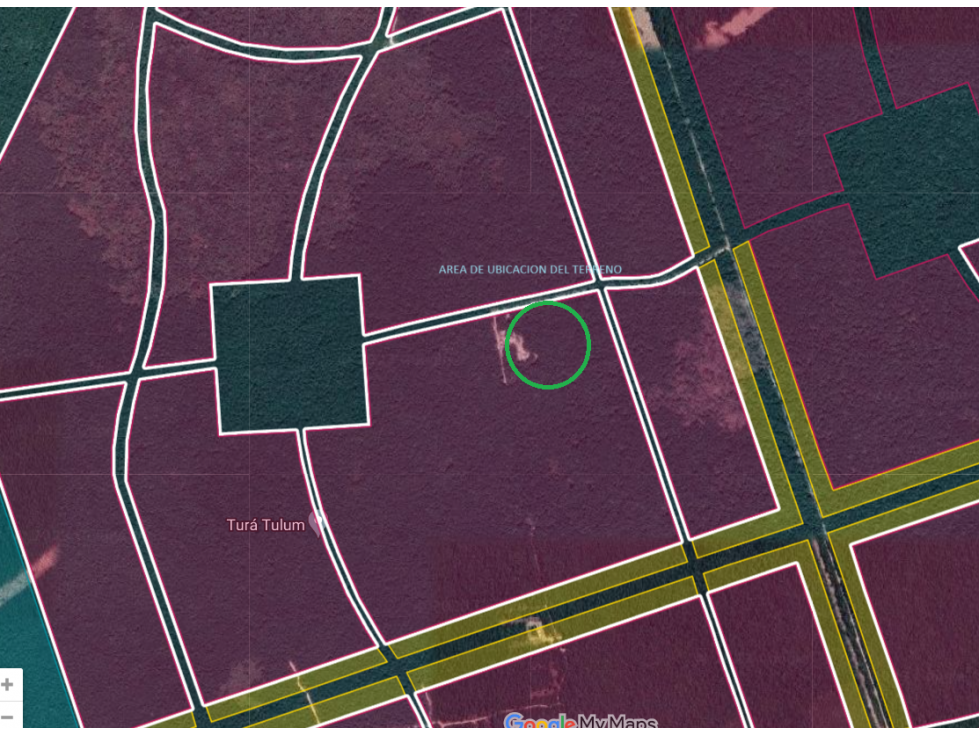The image size is (979, 734).
Task: Select the Turá Tulum map pin
Action: 317,524
